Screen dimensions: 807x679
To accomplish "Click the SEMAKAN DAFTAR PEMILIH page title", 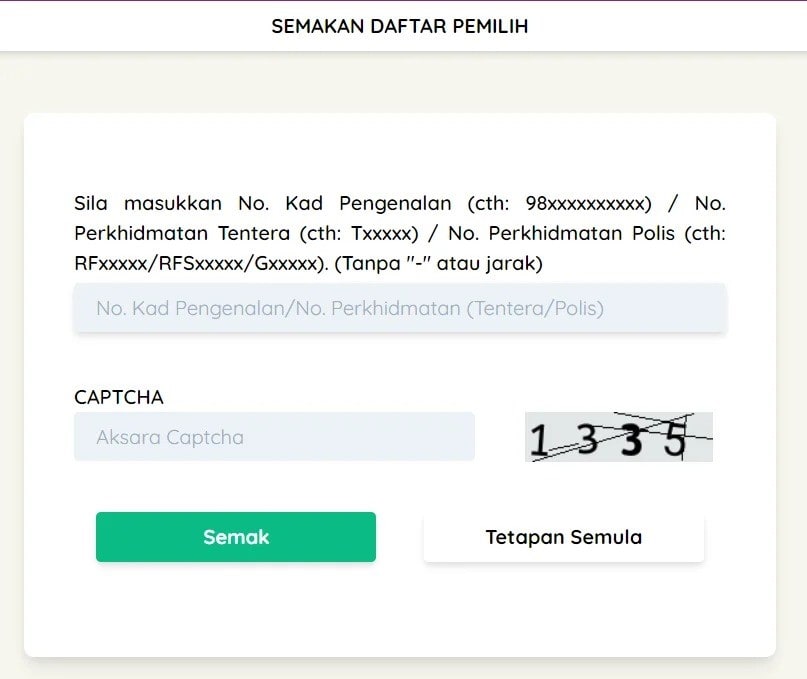I will [400, 26].
